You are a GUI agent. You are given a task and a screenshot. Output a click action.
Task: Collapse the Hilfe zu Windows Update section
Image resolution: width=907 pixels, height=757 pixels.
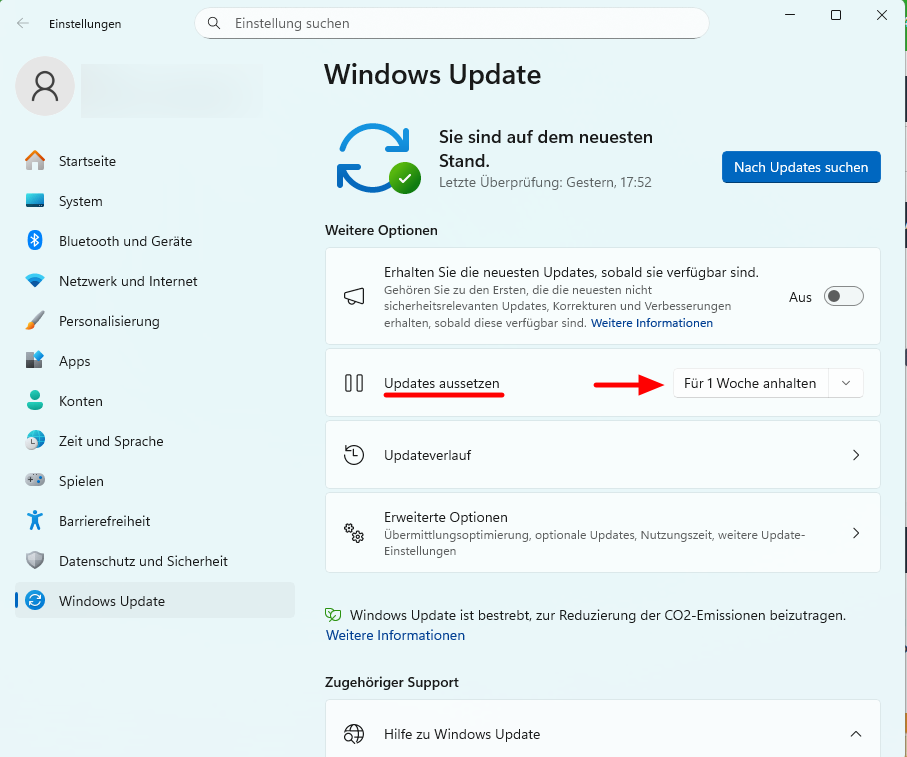pyautogui.click(x=856, y=734)
